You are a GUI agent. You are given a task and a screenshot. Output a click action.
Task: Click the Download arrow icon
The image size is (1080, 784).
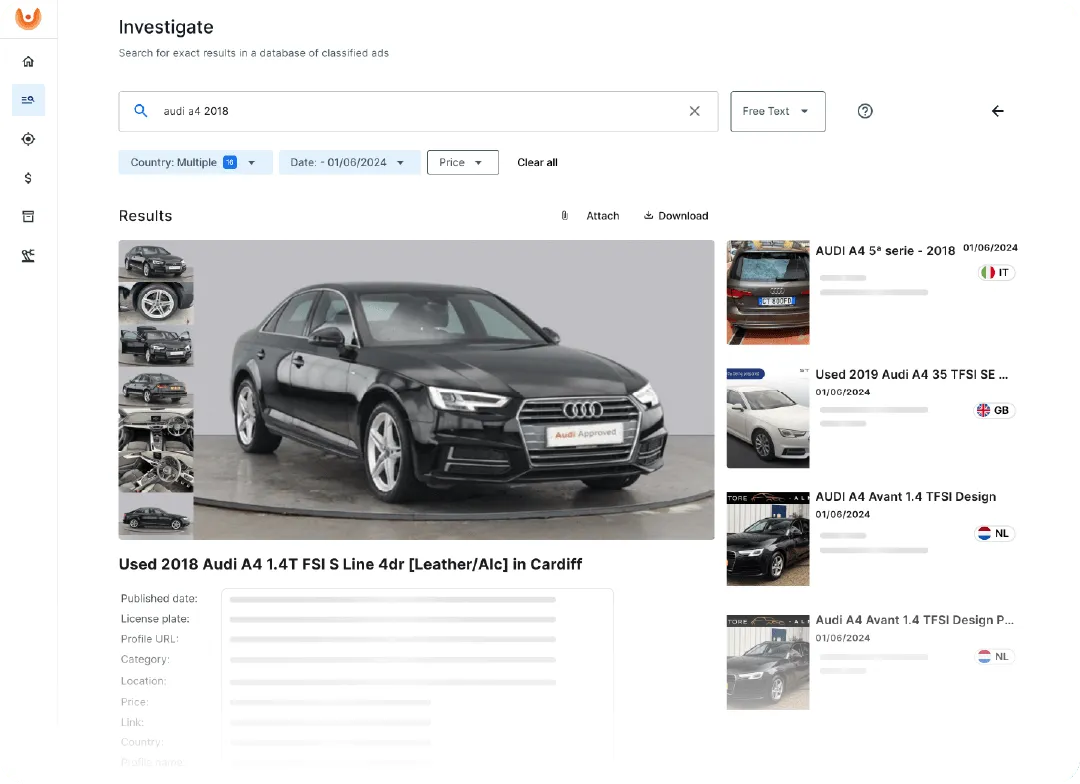648,216
